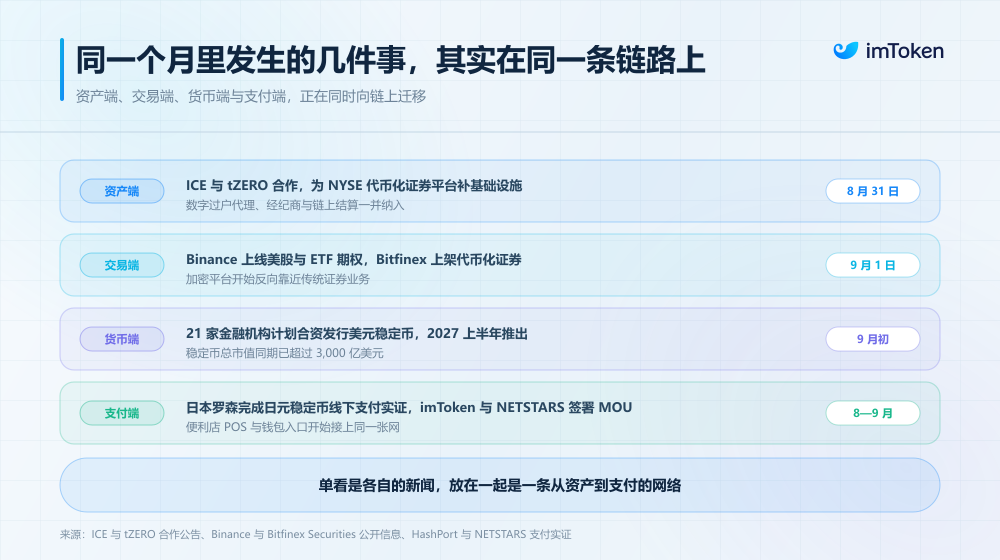The image size is (1000, 560).
Task: Click text 数字过户代理、经纪商与链上结算一并纳入
Action: [295, 205]
